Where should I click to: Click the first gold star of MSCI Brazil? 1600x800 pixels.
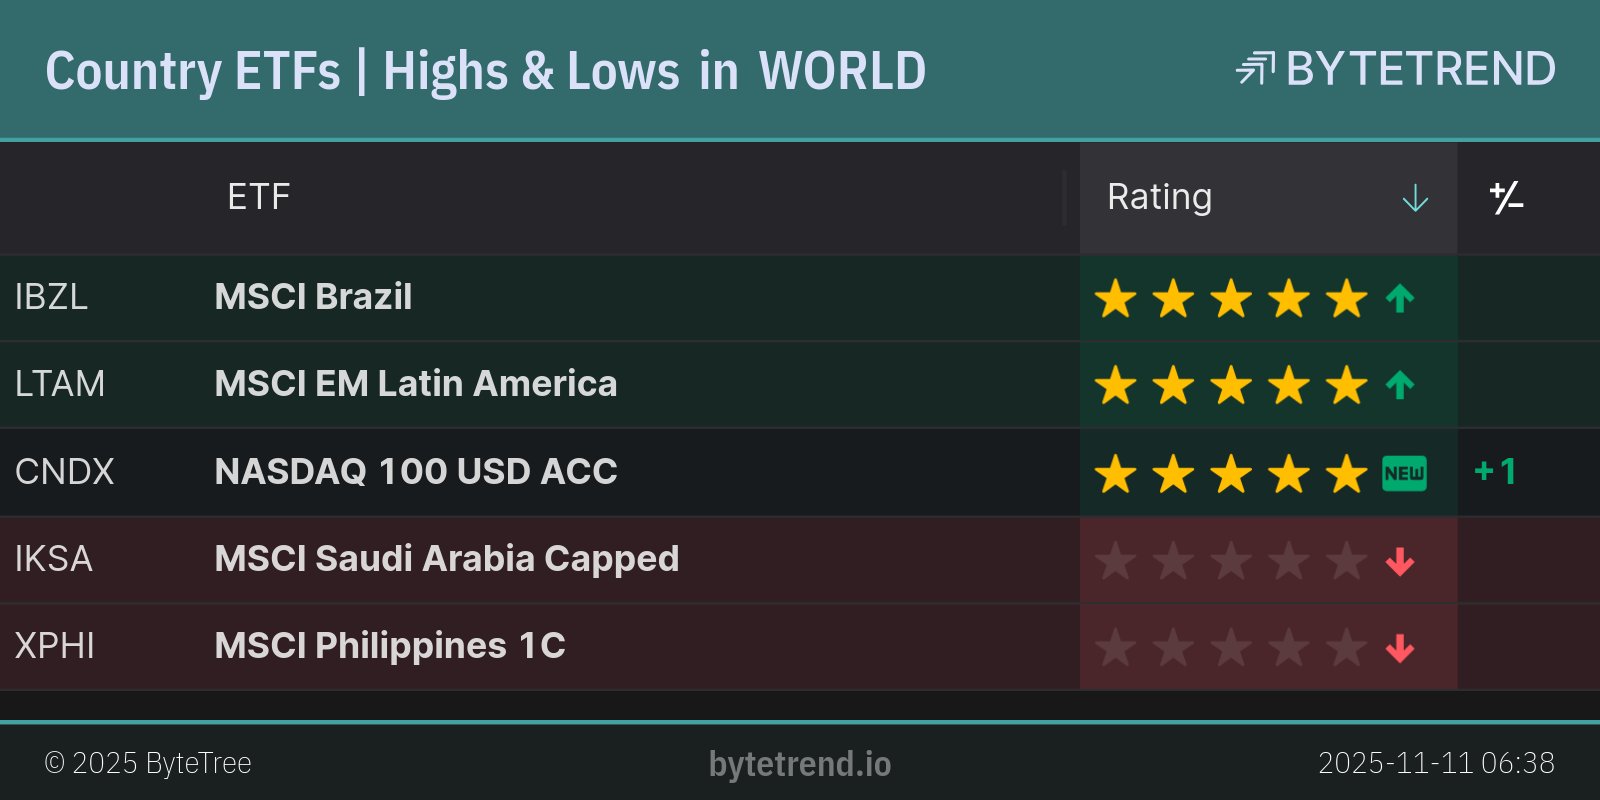point(1115,298)
